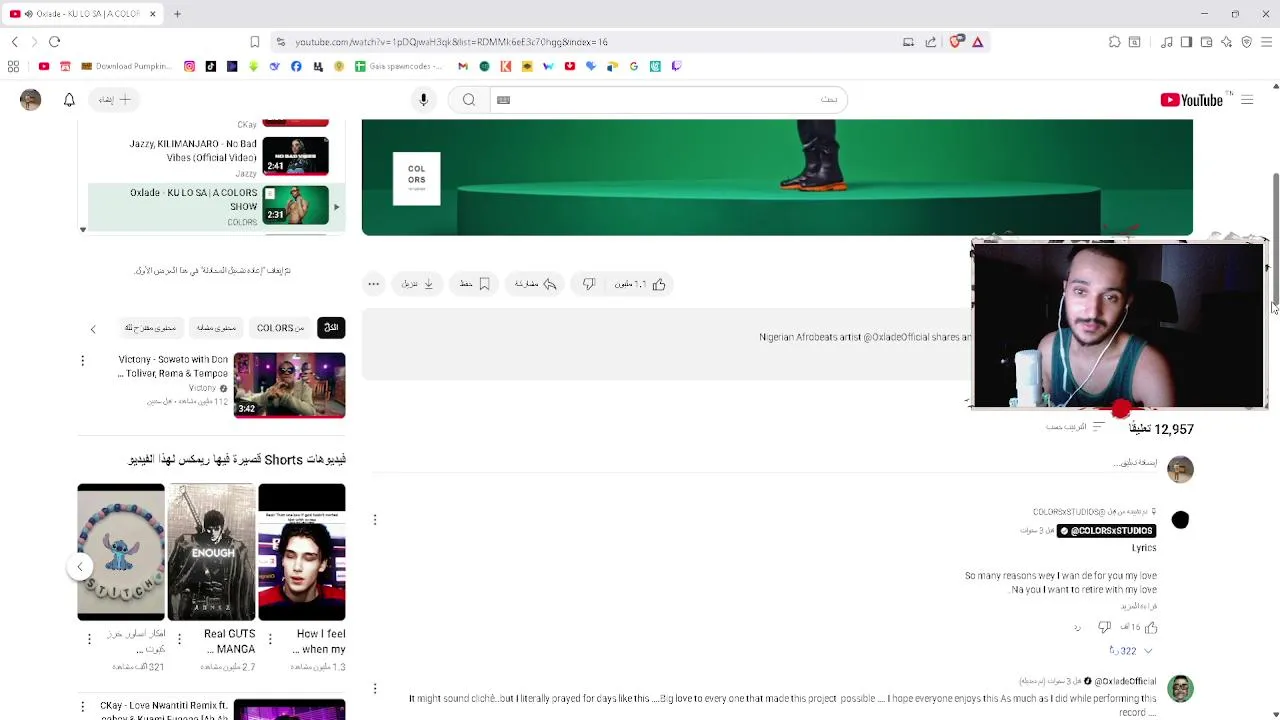Image resolution: width=1280 pixels, height=720 pixels.
Task: Open options for Victony Soweto video
Action: click(83, 361)
